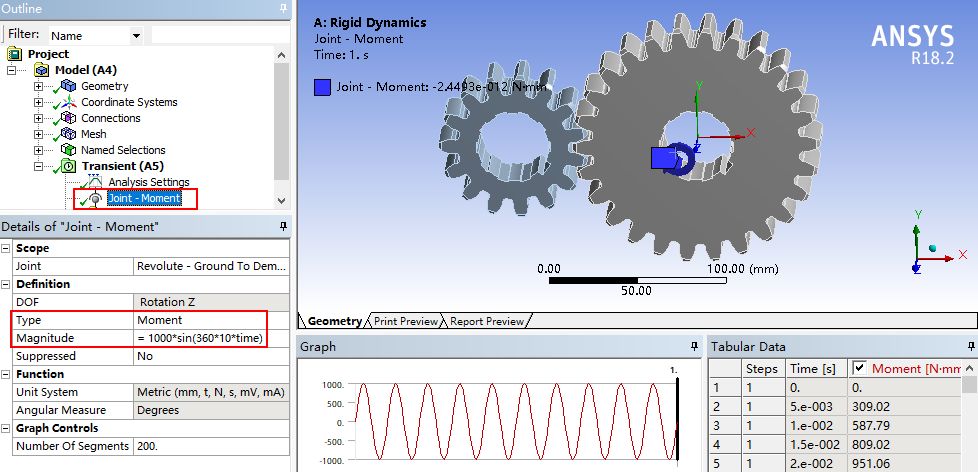
Task: Select row header 3 in Tabular Data
Action: click(724, 426)
